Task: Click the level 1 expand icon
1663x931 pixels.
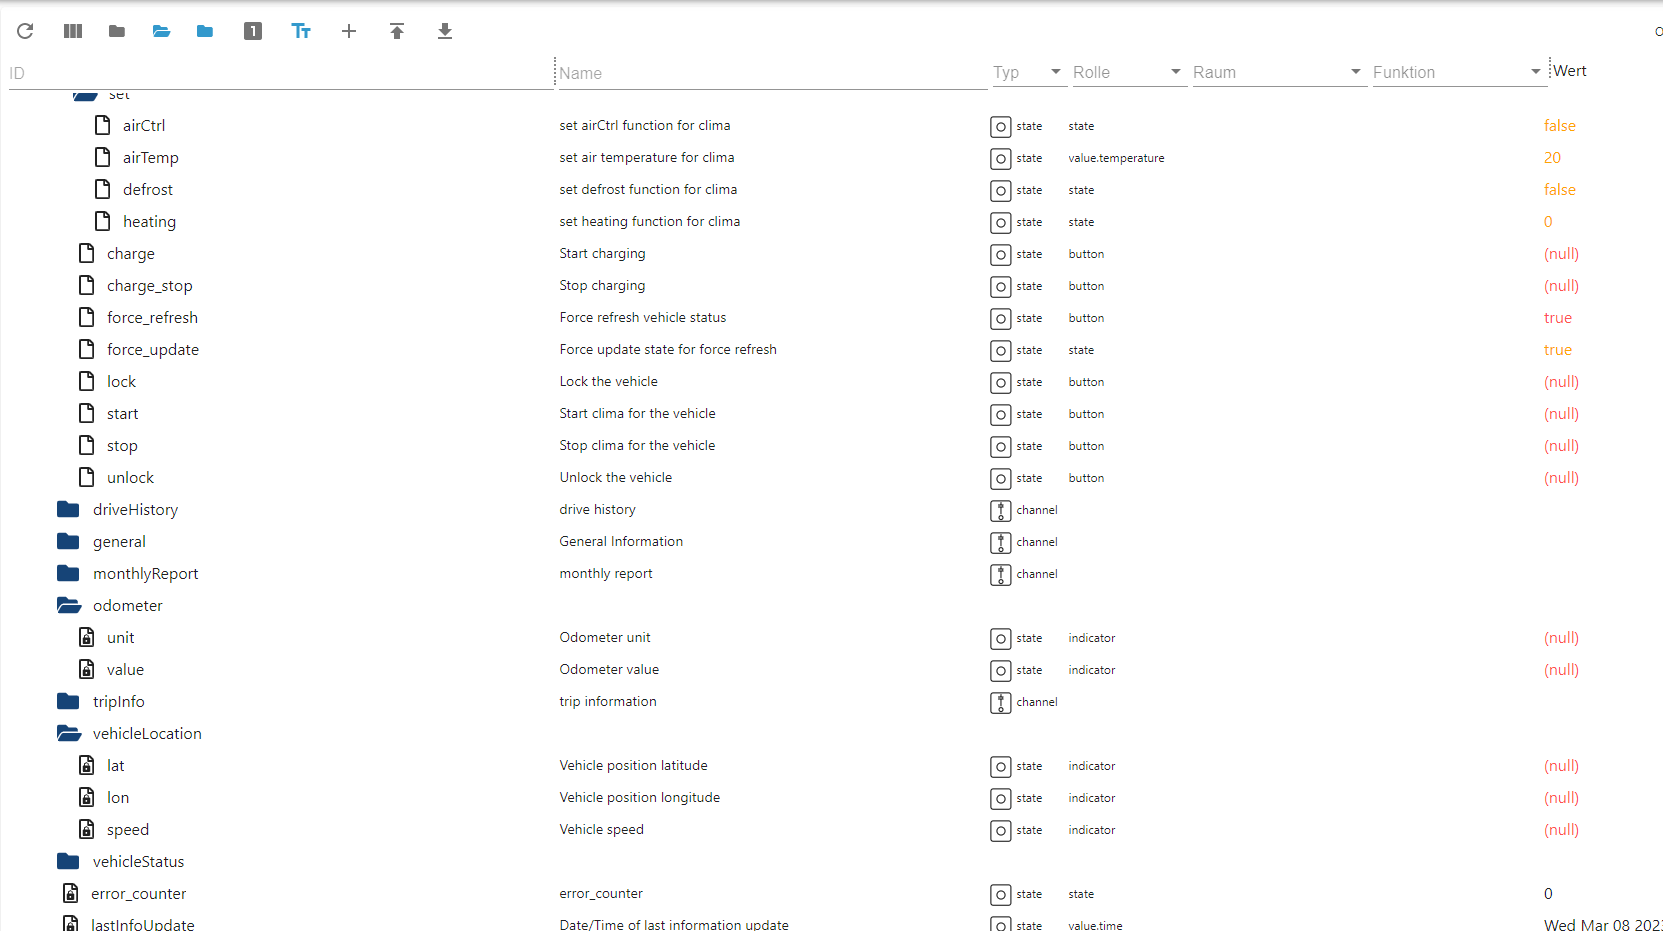Action: (253, 31)
